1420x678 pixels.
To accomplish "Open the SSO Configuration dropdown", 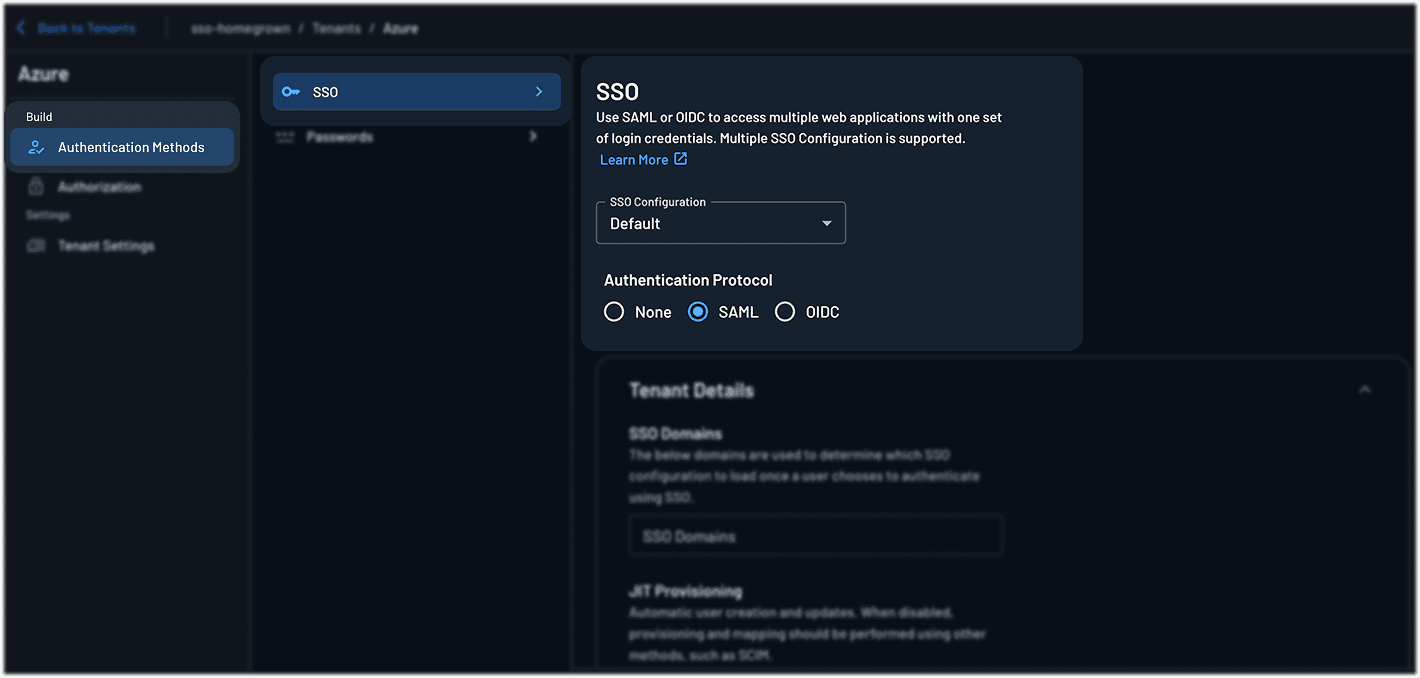I will click(720, 223).
